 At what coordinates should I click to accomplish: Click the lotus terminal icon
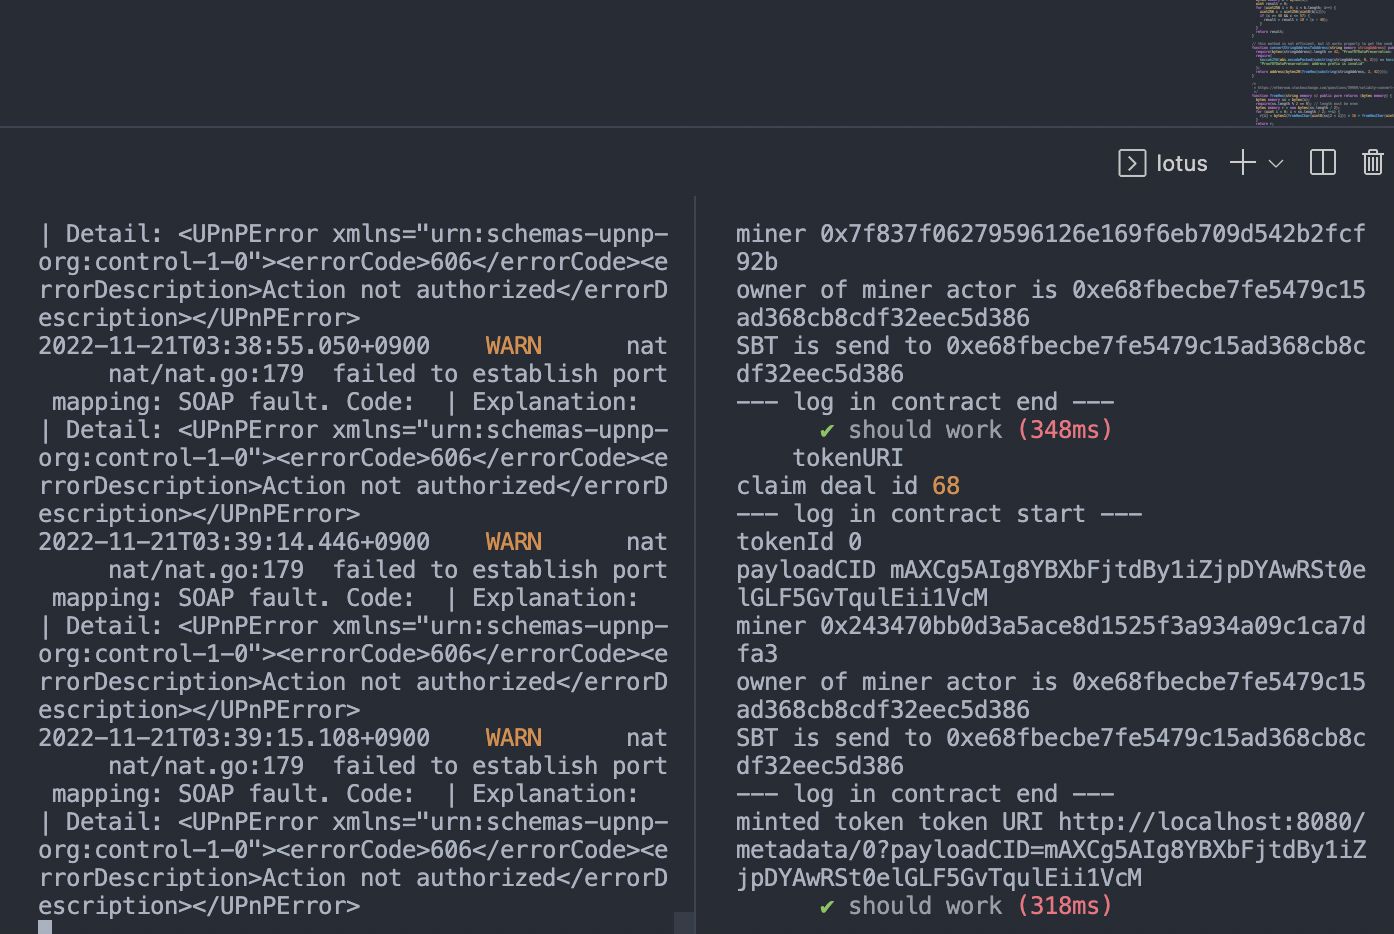pyautogui.click(x=1132, y=163)
